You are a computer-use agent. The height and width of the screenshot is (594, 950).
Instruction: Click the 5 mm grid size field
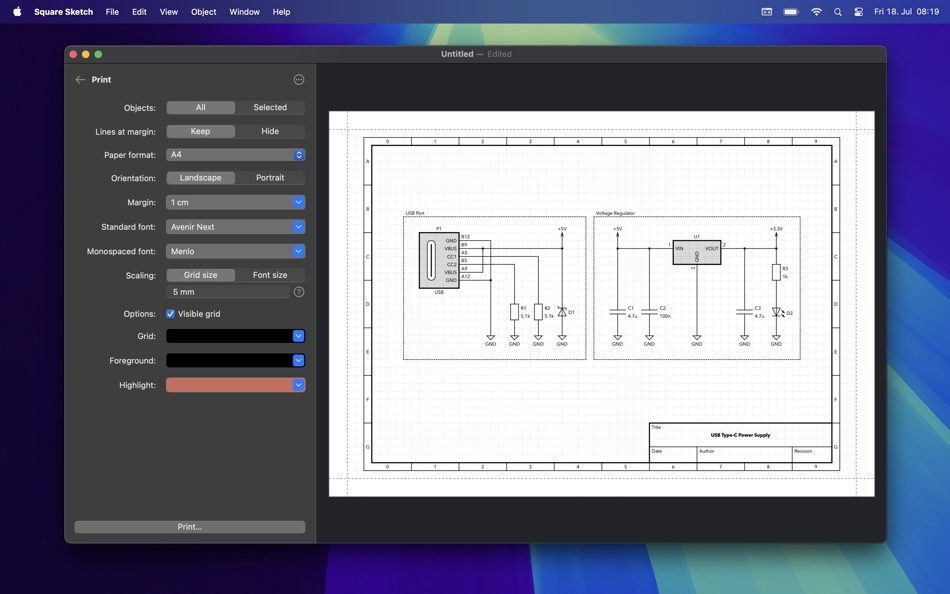tap(228, 292)
